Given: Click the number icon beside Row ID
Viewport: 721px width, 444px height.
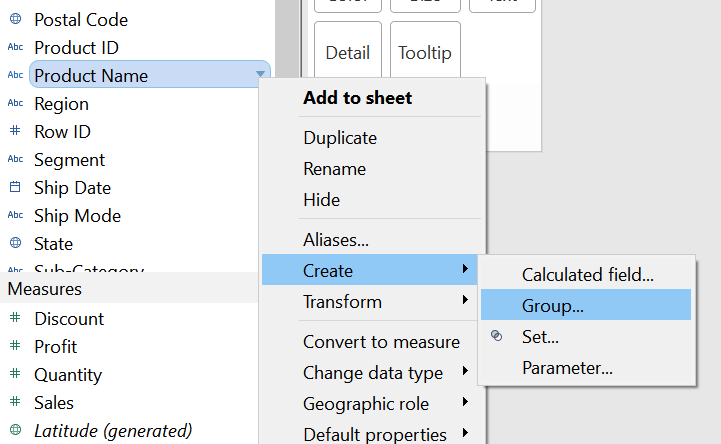Looking at the screenshot, I should point(15,132).
